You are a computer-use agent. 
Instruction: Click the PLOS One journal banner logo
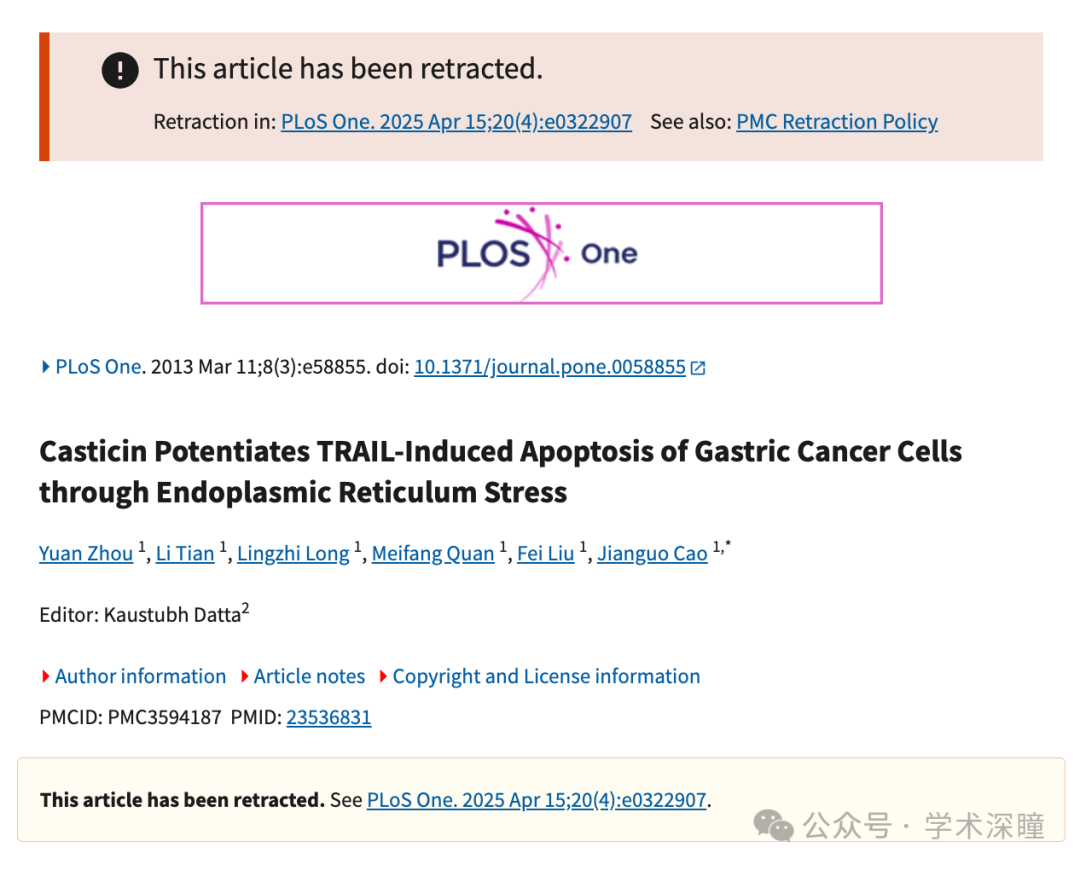[x=541, y=253]
